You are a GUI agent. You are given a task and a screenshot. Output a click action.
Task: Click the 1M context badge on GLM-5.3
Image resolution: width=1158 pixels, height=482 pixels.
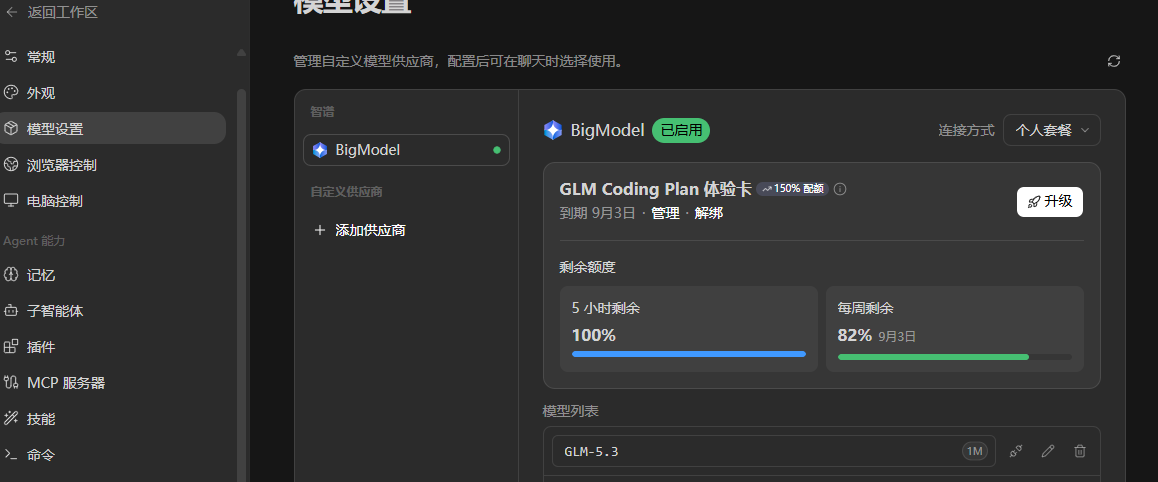974,451
